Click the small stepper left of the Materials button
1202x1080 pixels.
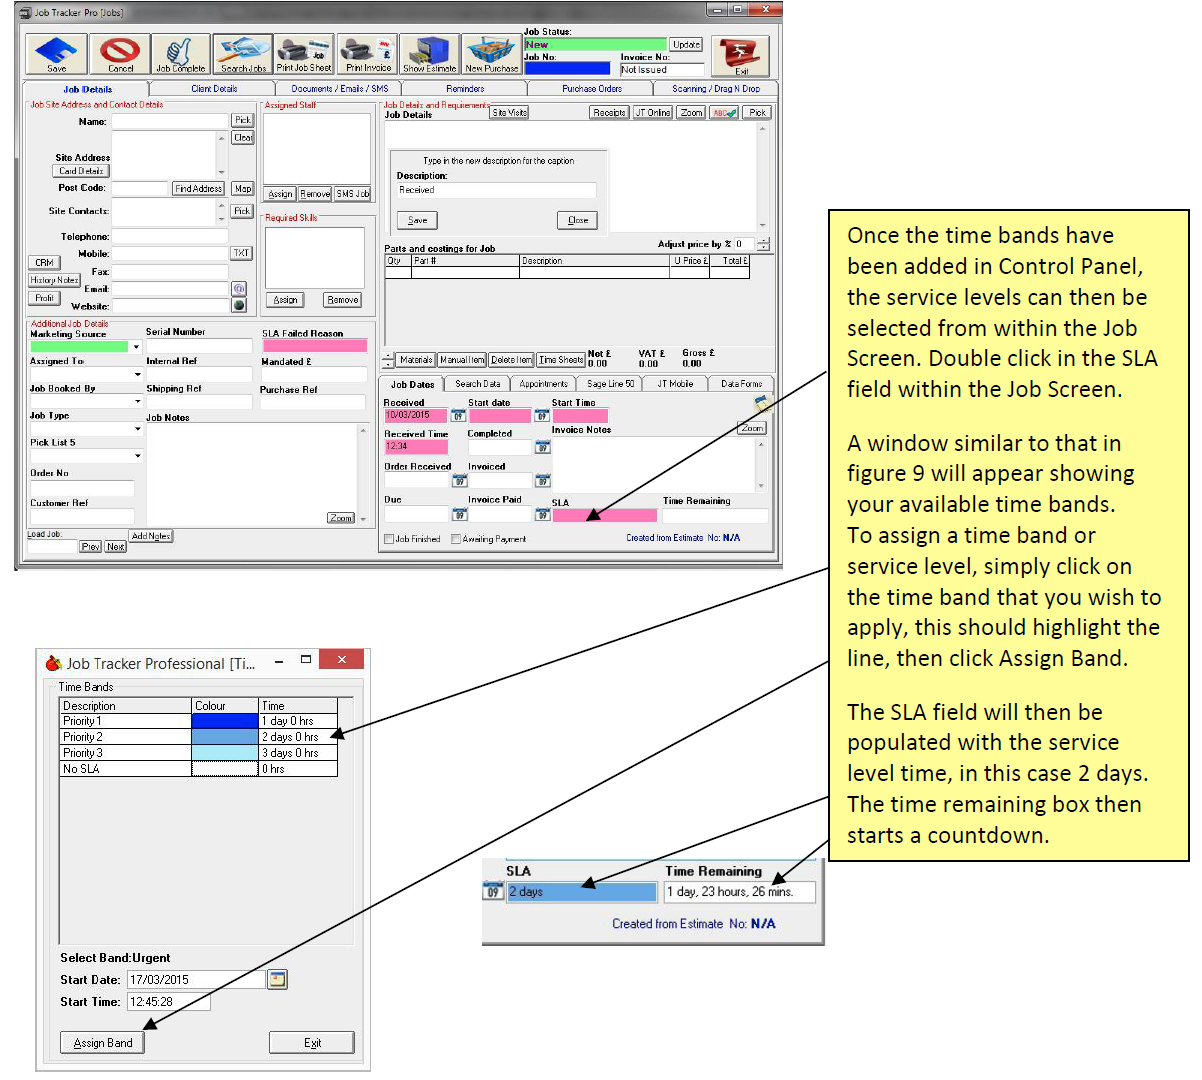tap(388, 360)
